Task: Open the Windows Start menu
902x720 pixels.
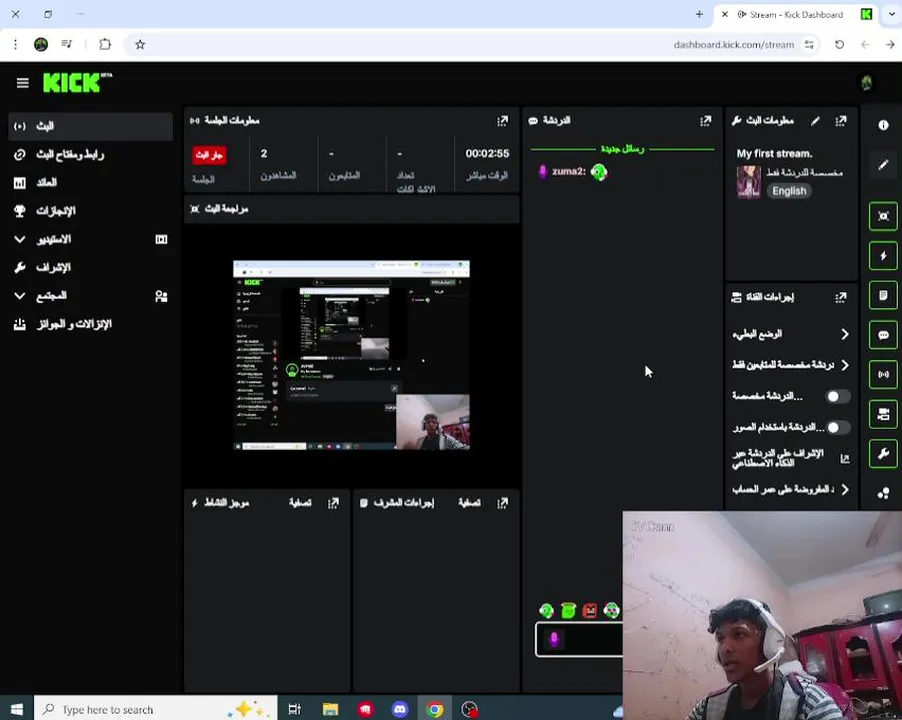Action: point(17,710)
